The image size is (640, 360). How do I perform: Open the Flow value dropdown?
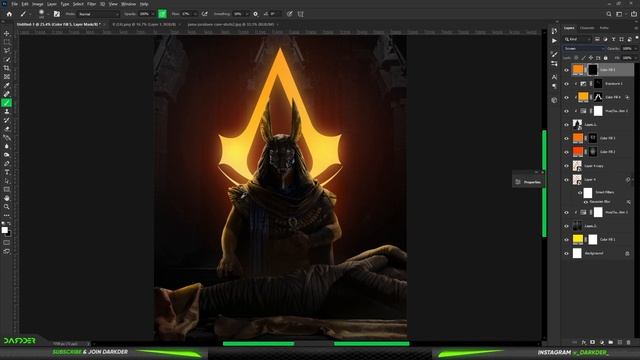195,14
